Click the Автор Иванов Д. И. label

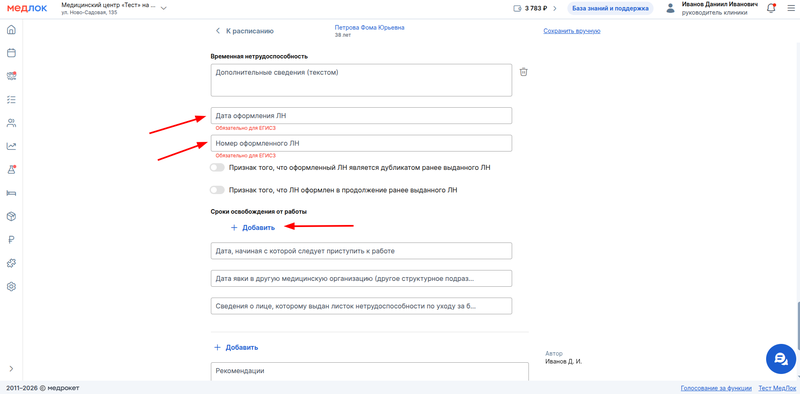pyautogui.click(x=564, y=357)
